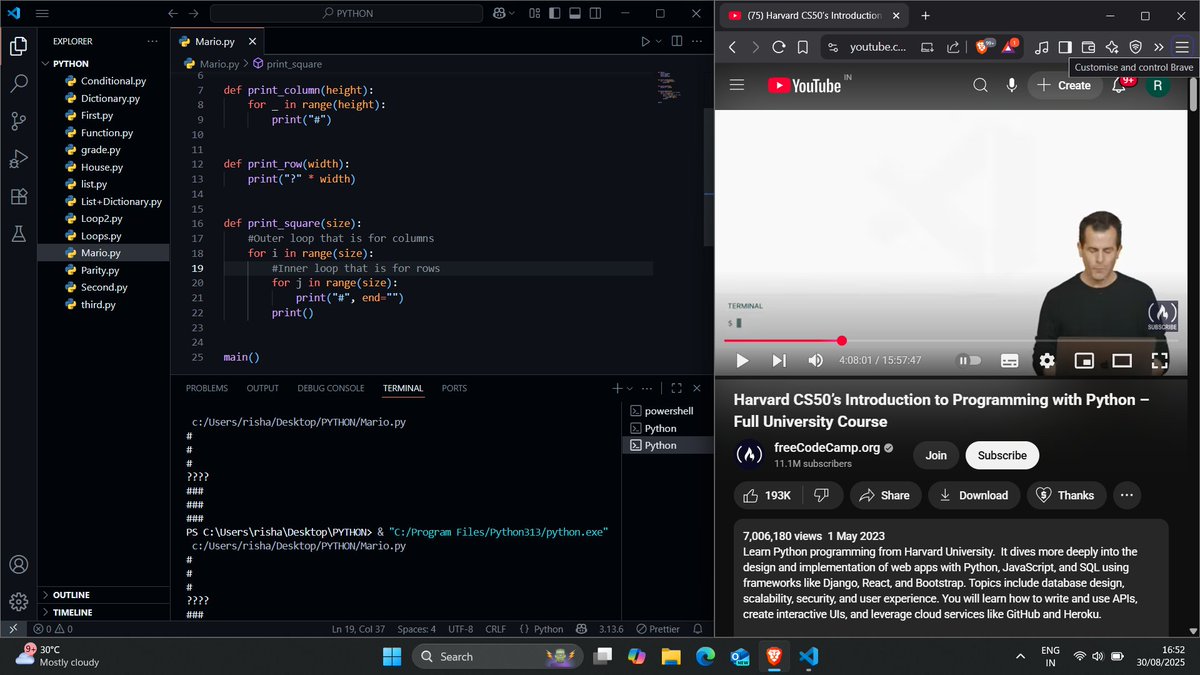Open the Copilot chat icon in title bar
The image size is (1200, 675).
pos(498,14)
